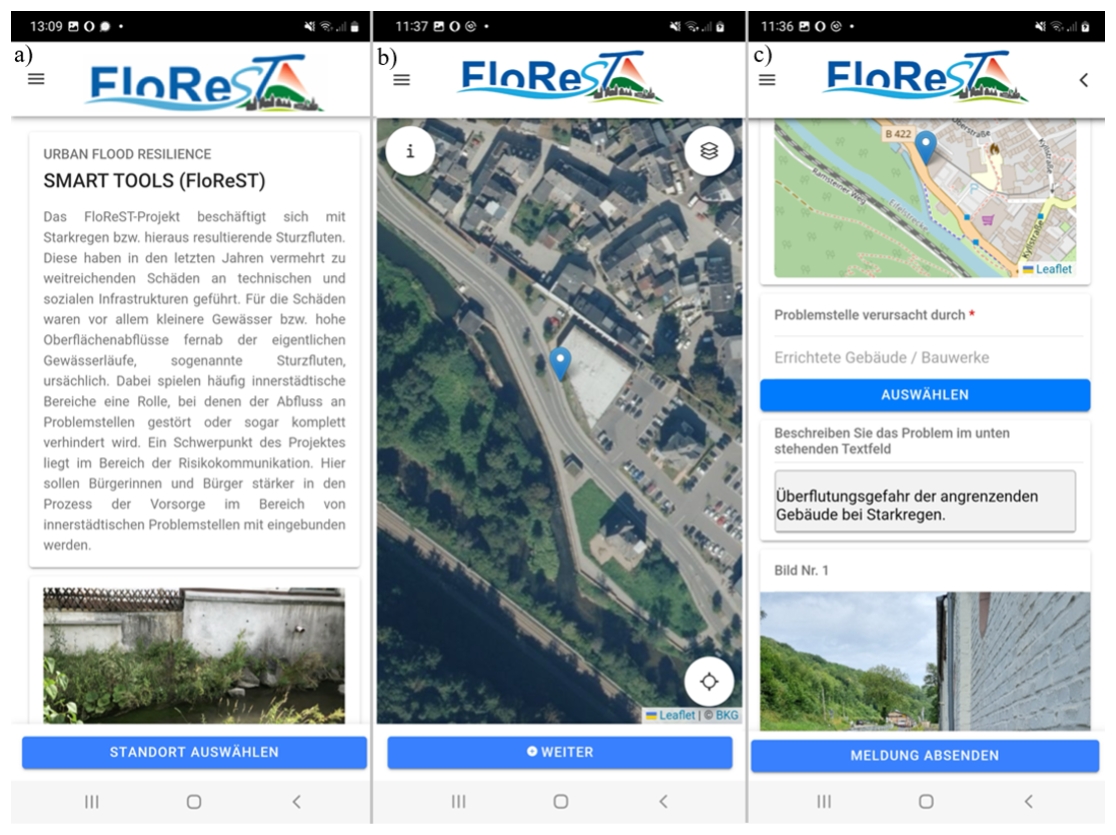Open recent apps on middle screen
Screen dimensions: 1116x835
[x=458, y=801]
